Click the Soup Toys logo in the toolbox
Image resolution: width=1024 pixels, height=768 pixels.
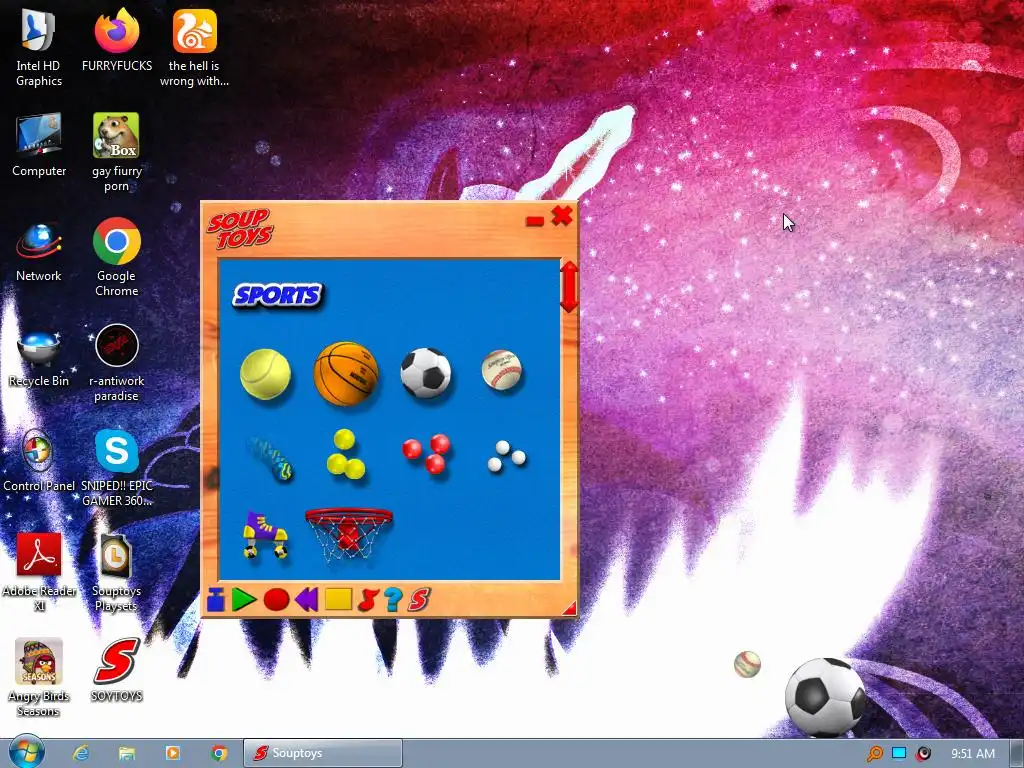[240, 229]
